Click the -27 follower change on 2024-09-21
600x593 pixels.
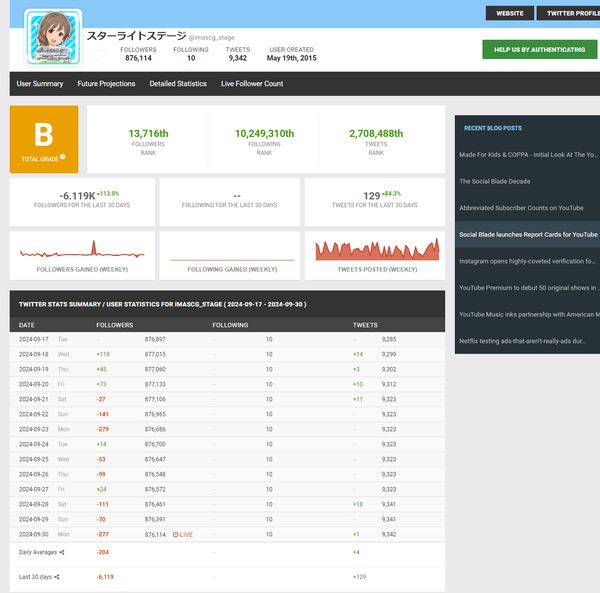(x=101, y=399)
